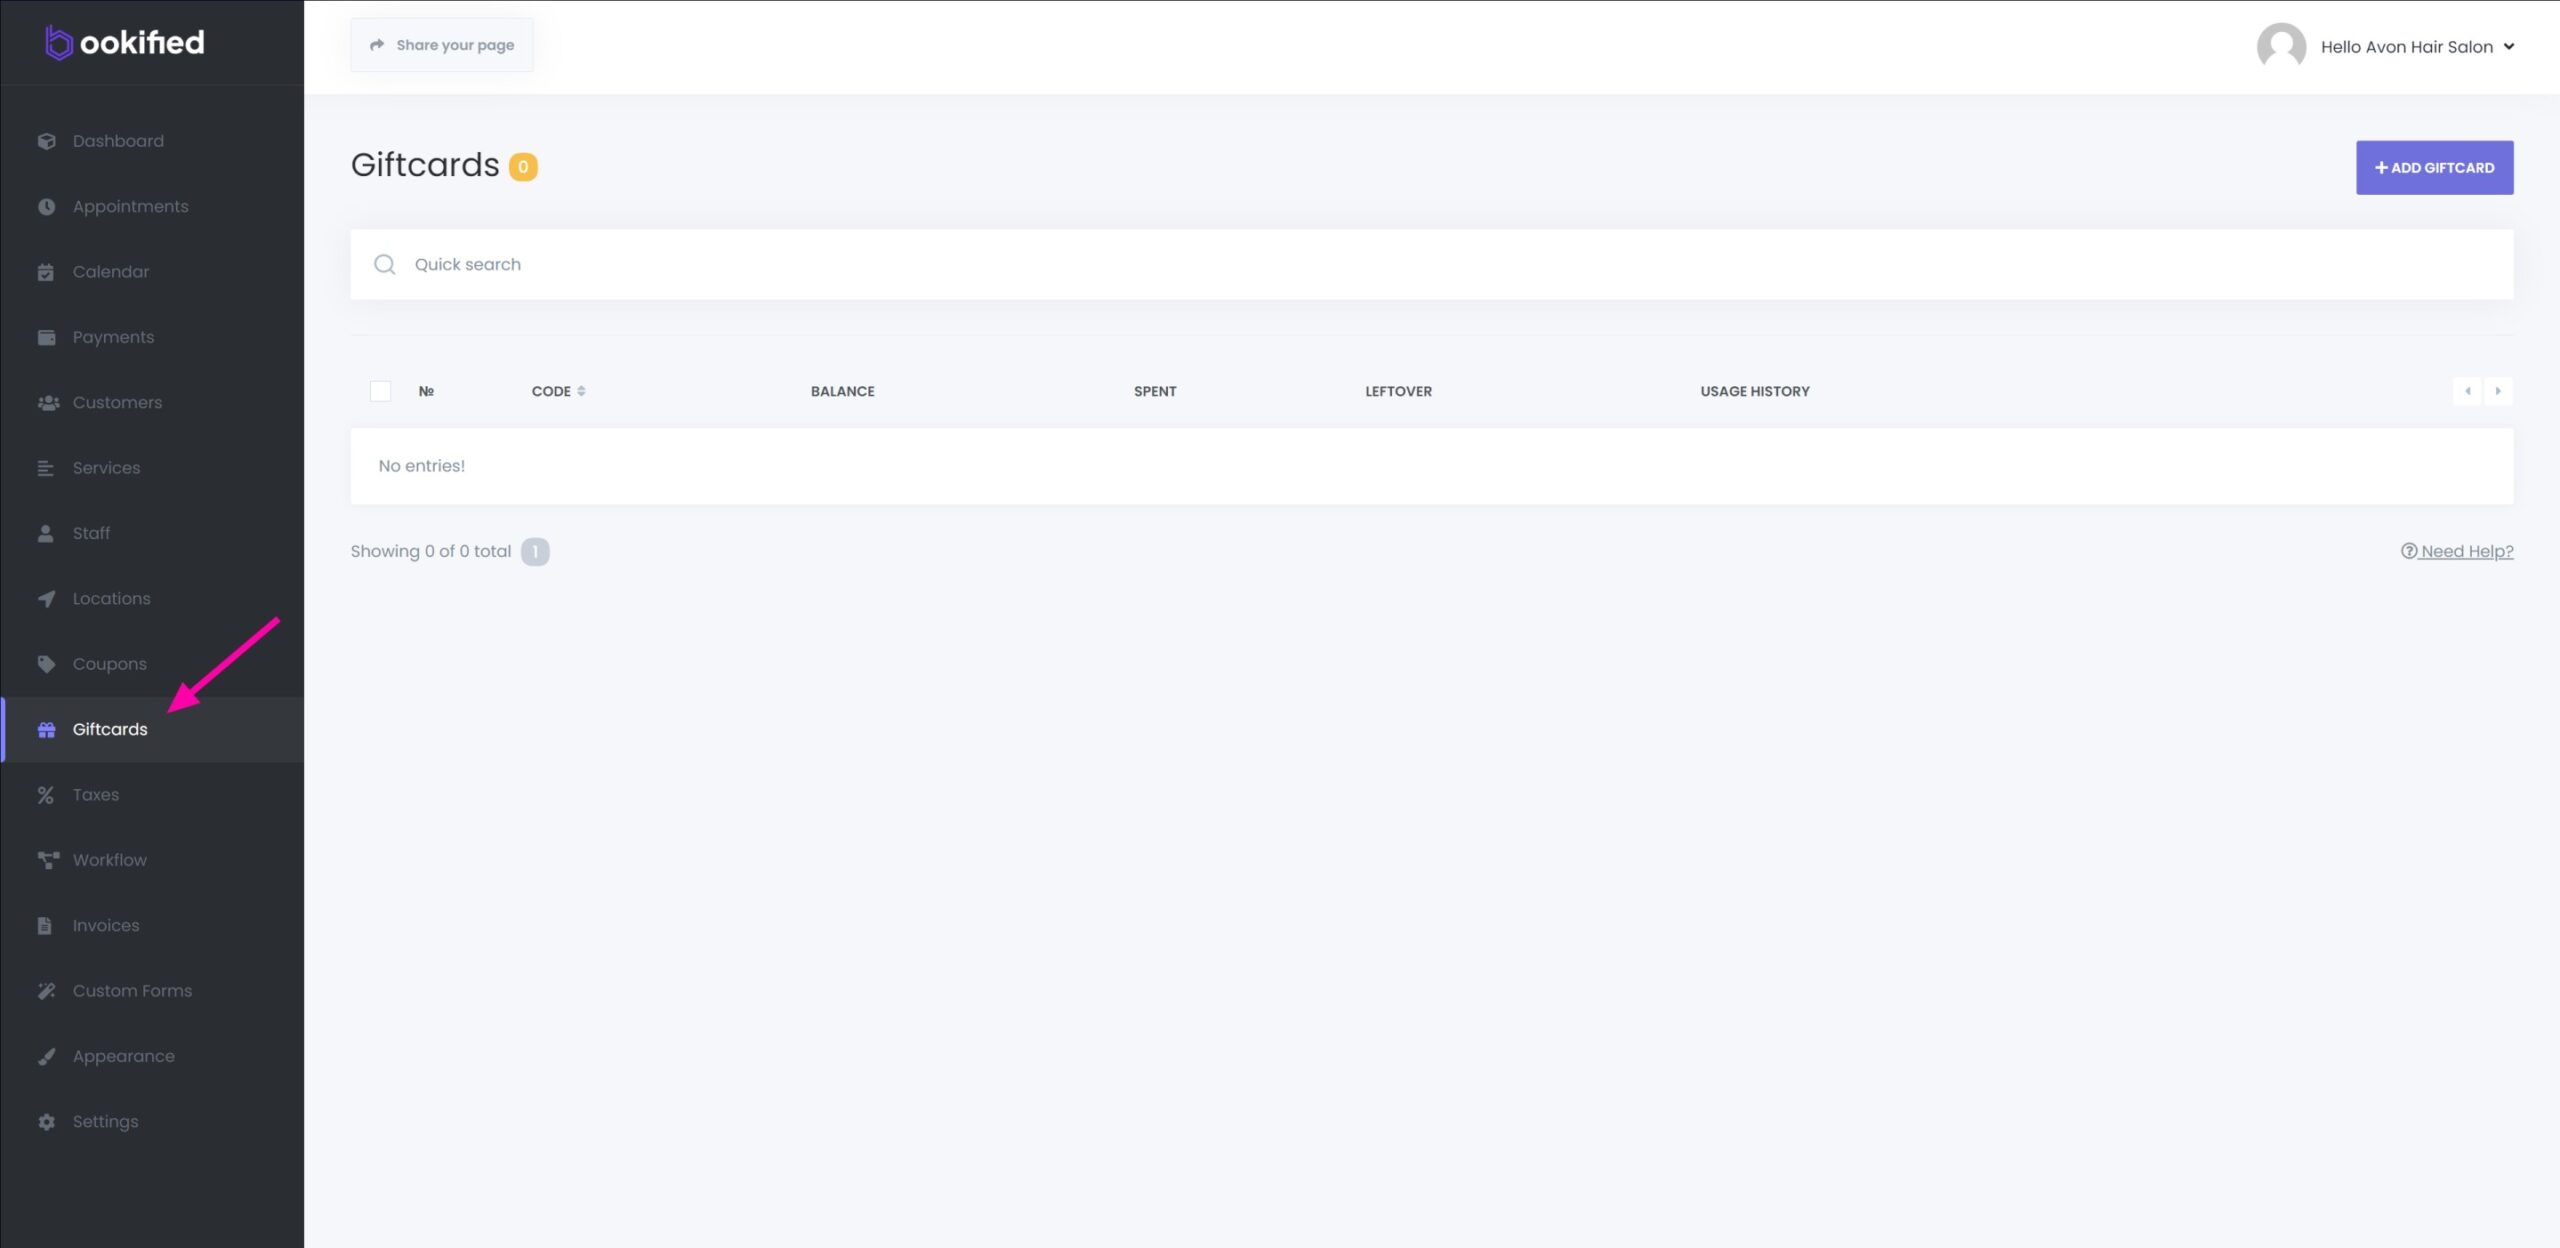Viewport: 2560px width, 1248px height.
Task: Open Appearance settings
Action: point(152,1057)
